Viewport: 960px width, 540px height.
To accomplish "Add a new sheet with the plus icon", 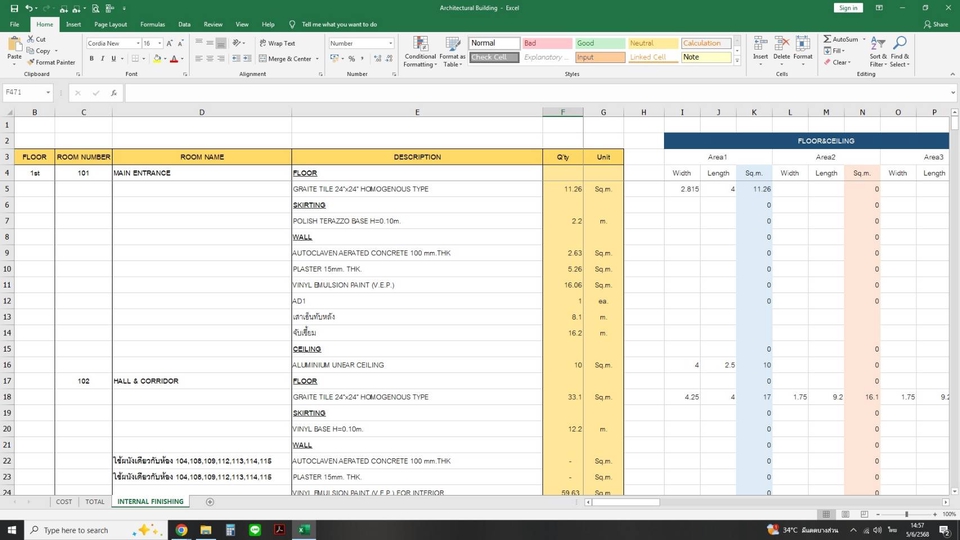I will (x=209, y=502).
